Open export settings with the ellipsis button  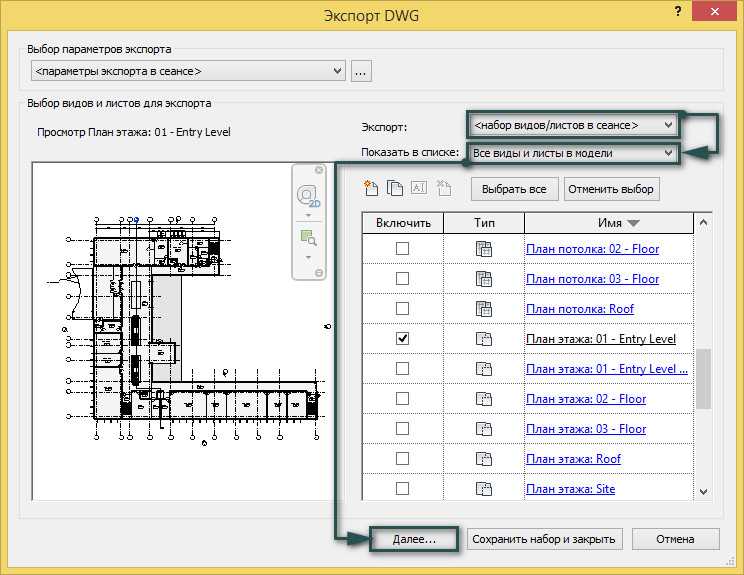tap(361, 71)
